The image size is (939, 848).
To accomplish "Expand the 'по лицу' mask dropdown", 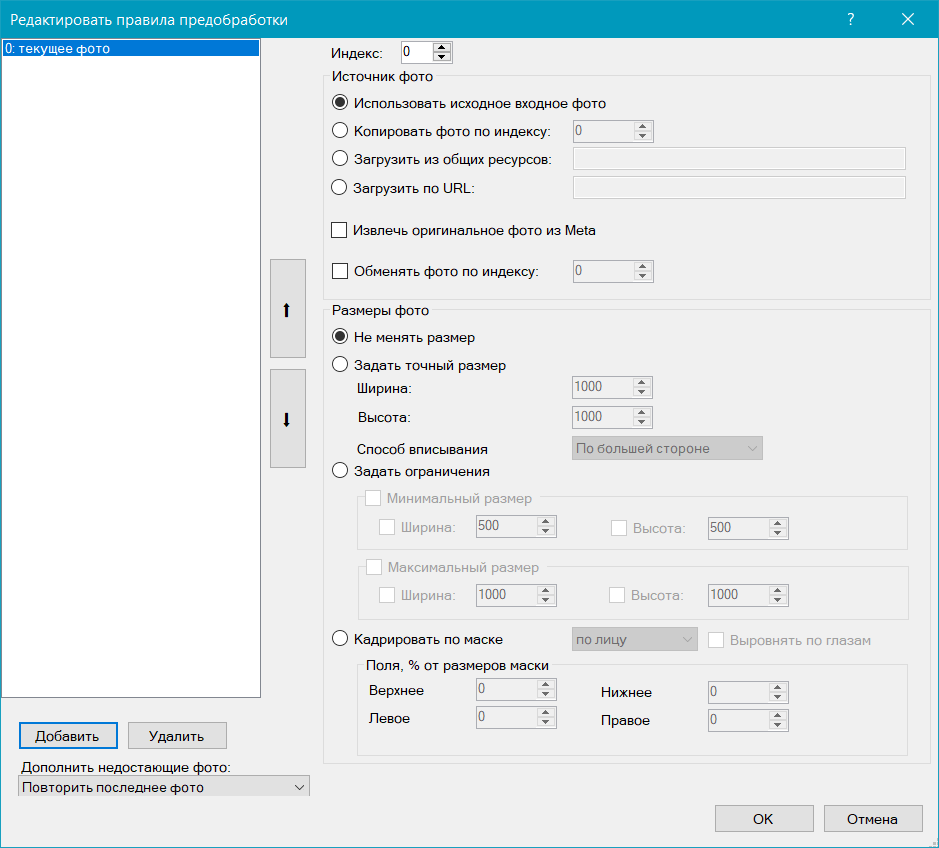I will [634, 639].
